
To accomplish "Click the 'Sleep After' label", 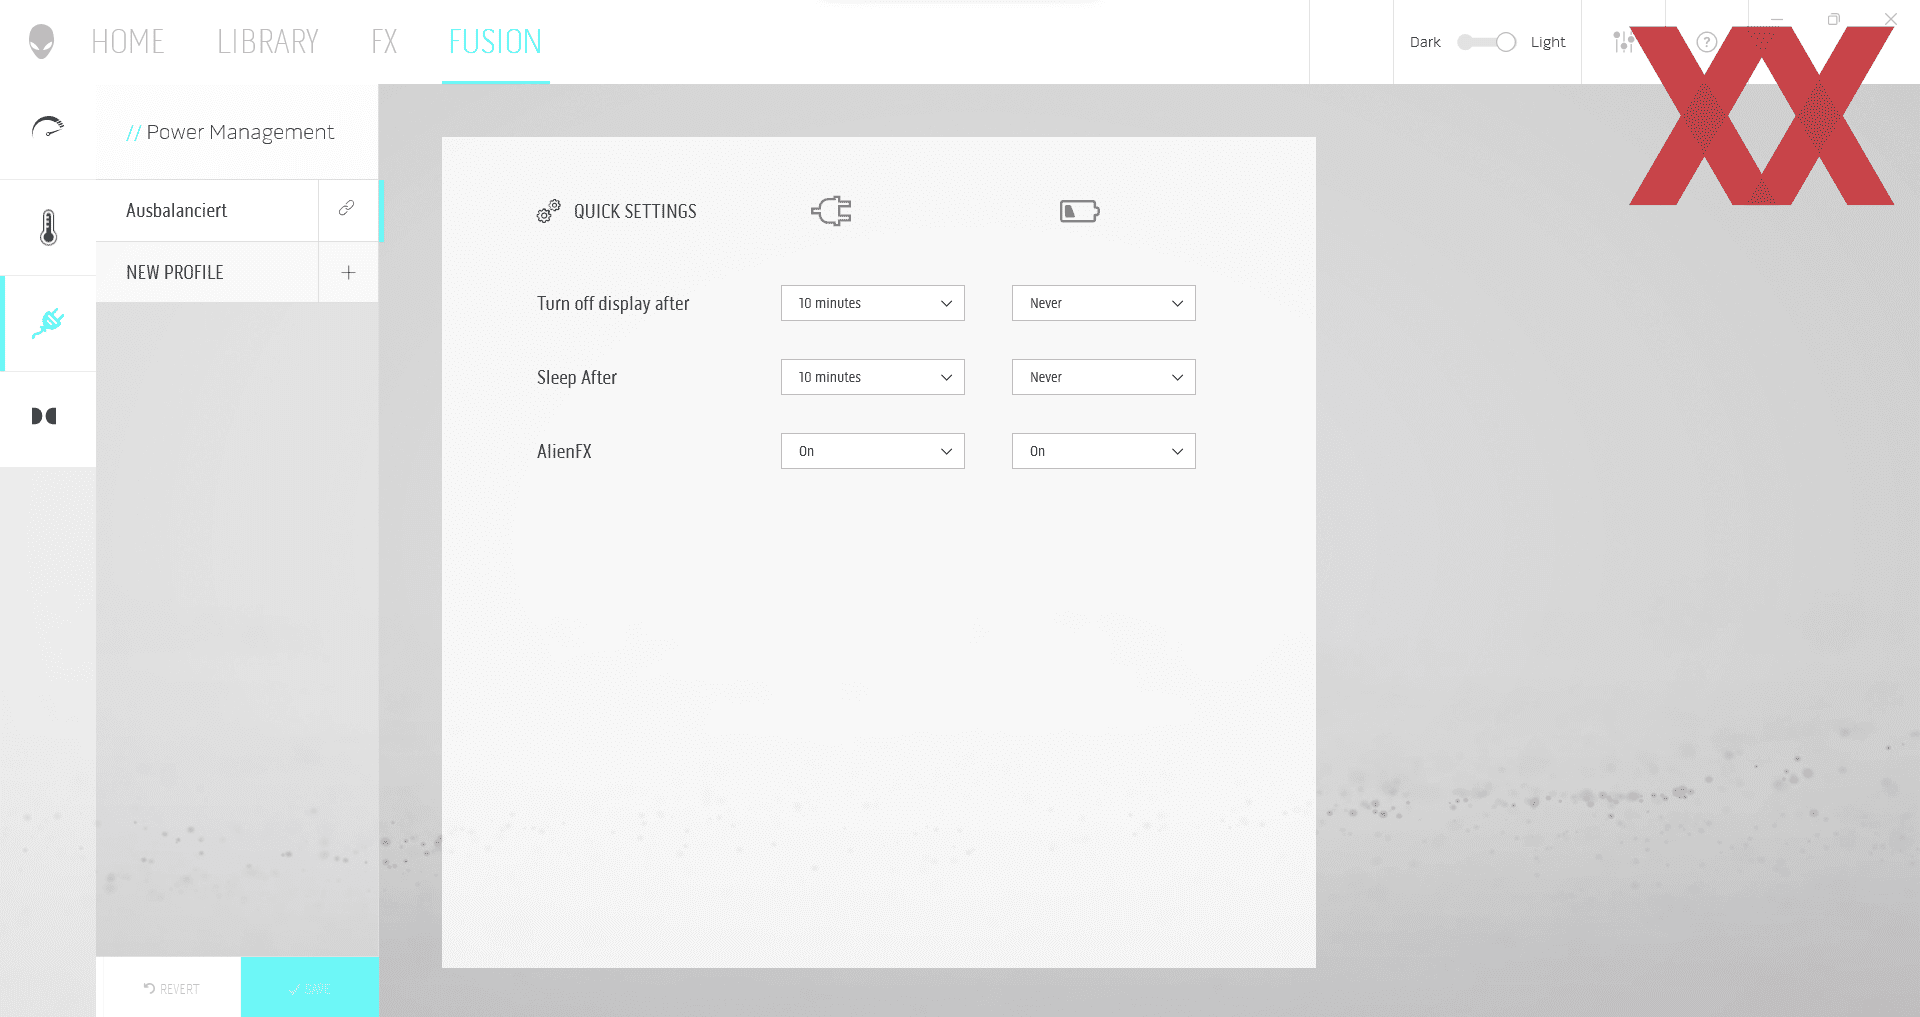I will 577,377.
